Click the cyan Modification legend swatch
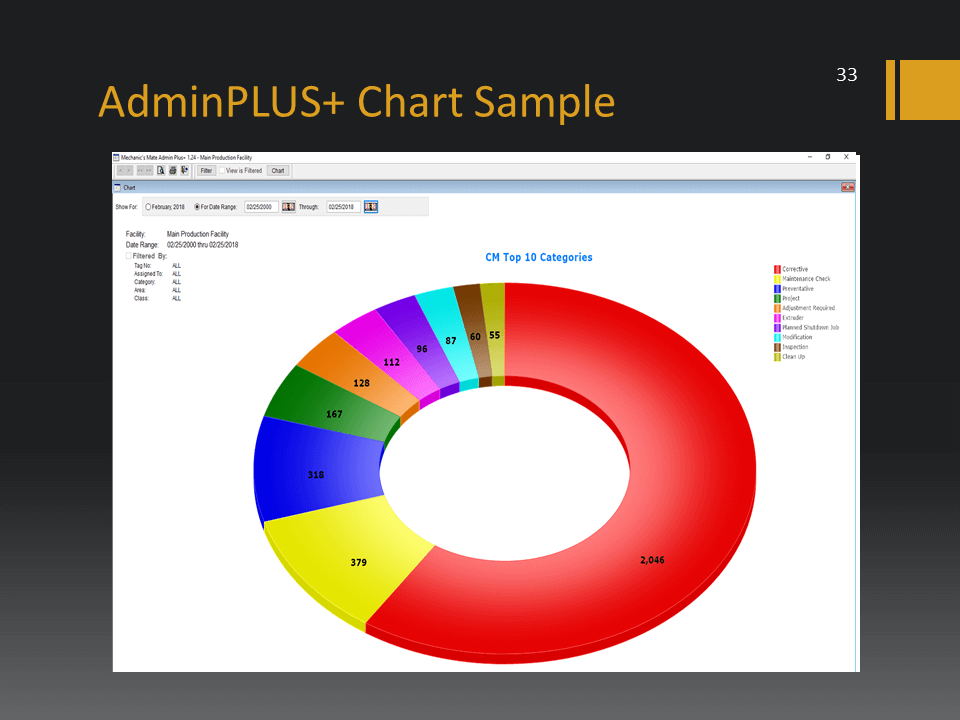 coord(777,337)
